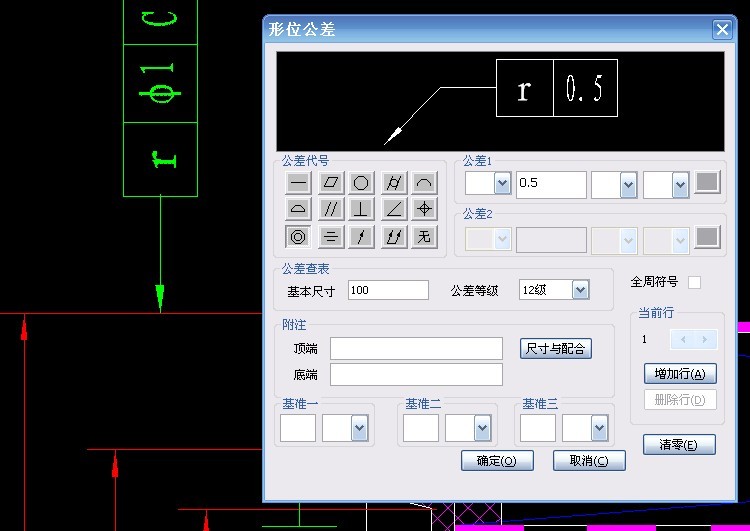The image size is (750, 531).
Task: Expand the first dropdown in 公差1
Action: [501, 184]
